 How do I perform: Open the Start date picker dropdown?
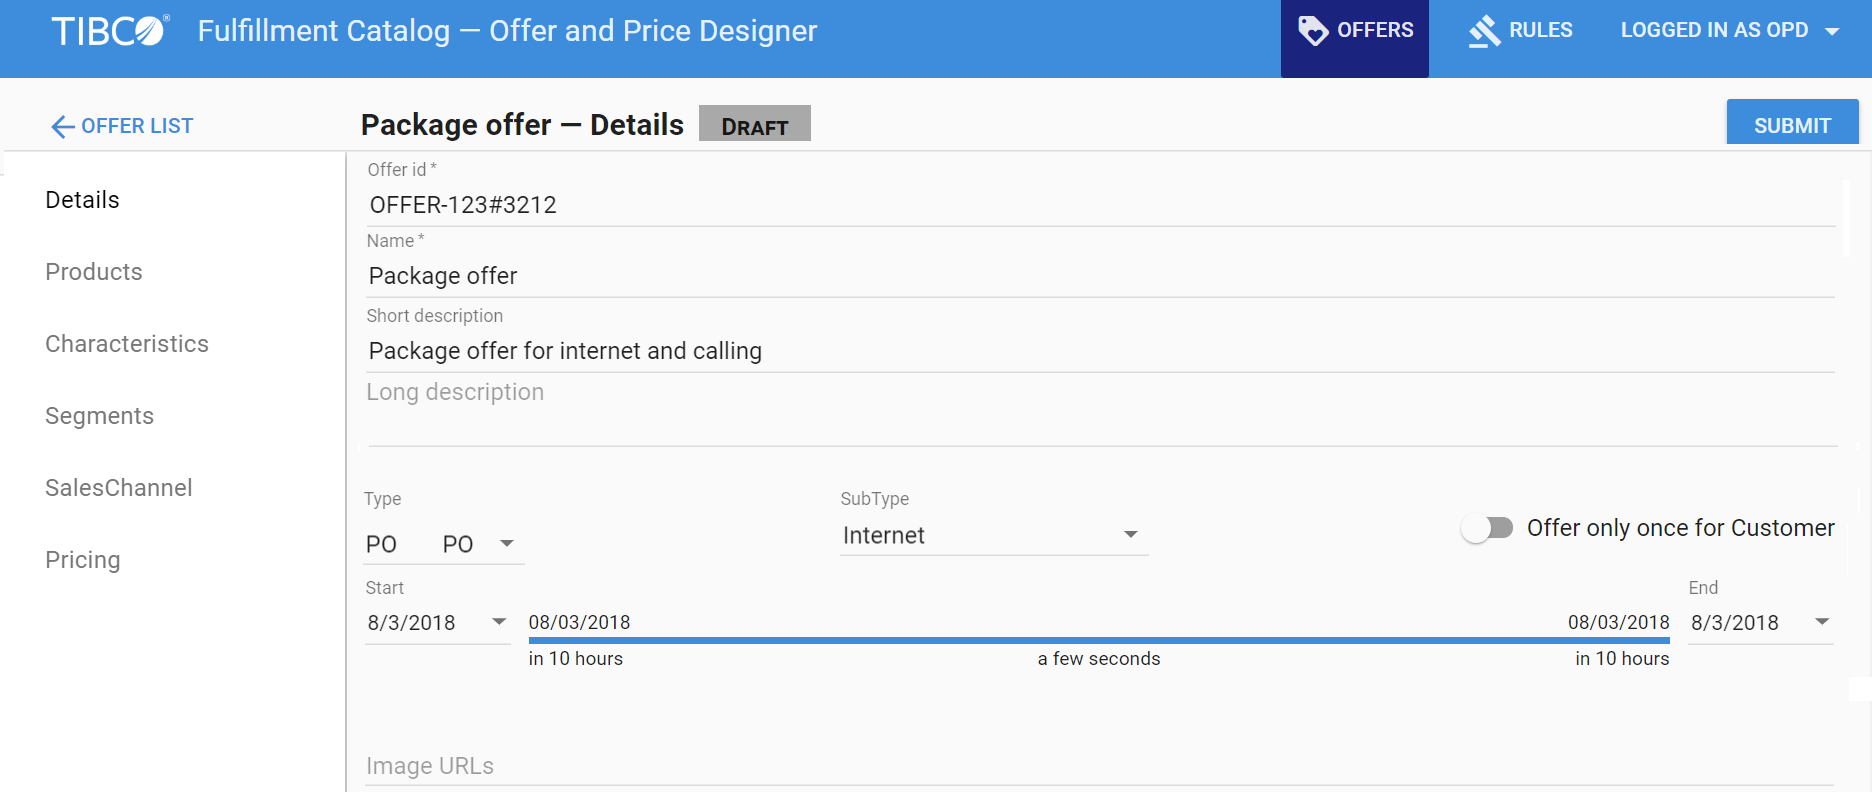499,622
